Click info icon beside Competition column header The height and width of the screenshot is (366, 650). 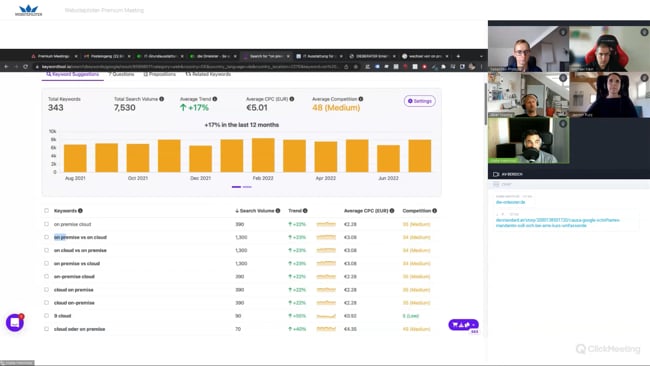click(x=434, y=211)
